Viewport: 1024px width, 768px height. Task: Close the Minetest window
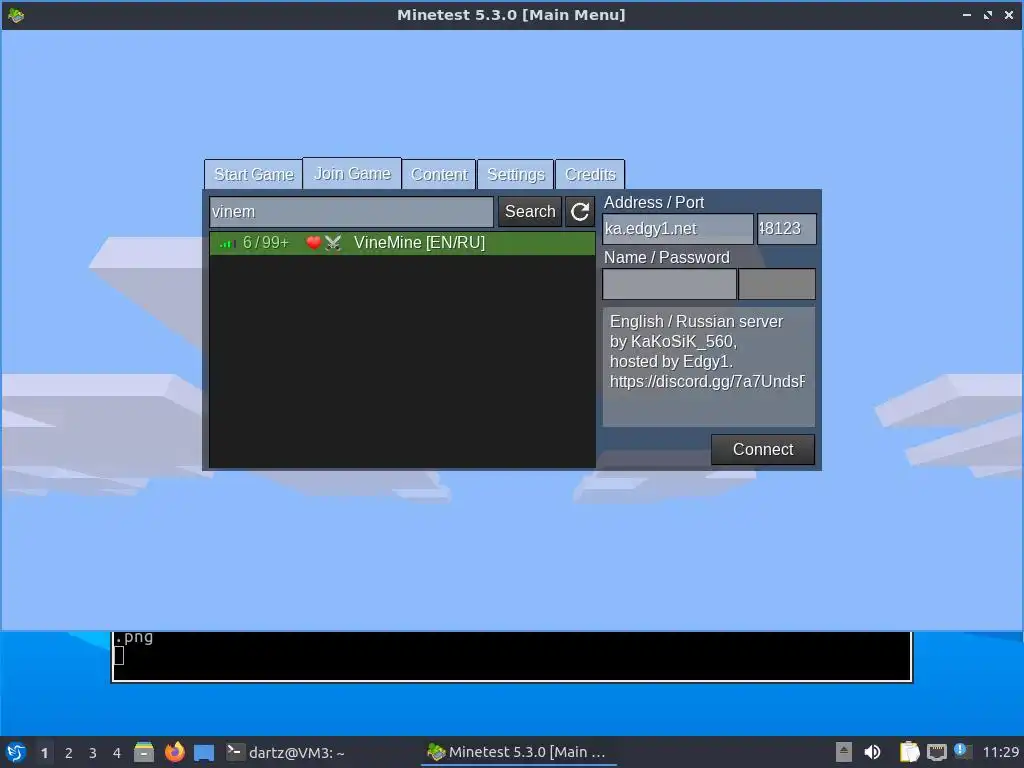(1009, 15)
